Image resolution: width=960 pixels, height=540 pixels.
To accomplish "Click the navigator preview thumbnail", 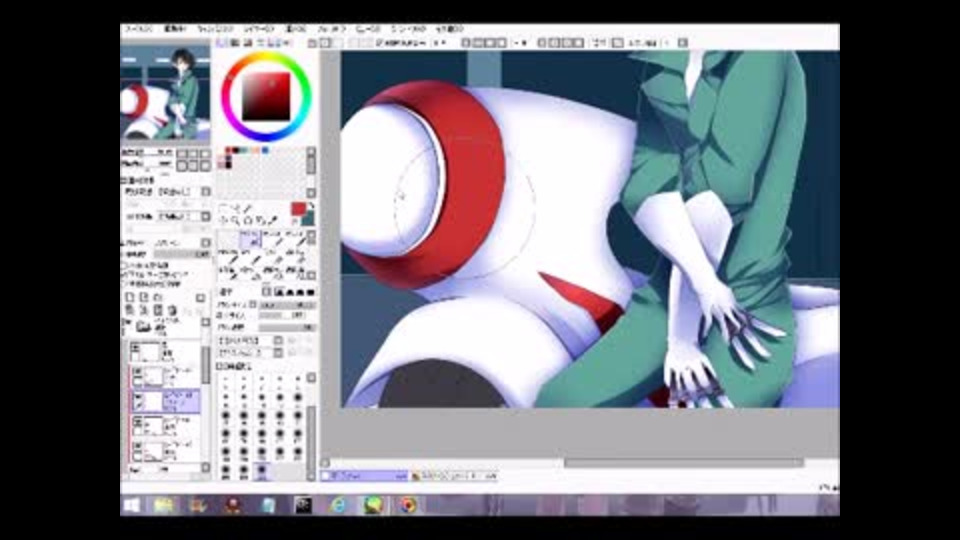I will (x=165, y=94).
